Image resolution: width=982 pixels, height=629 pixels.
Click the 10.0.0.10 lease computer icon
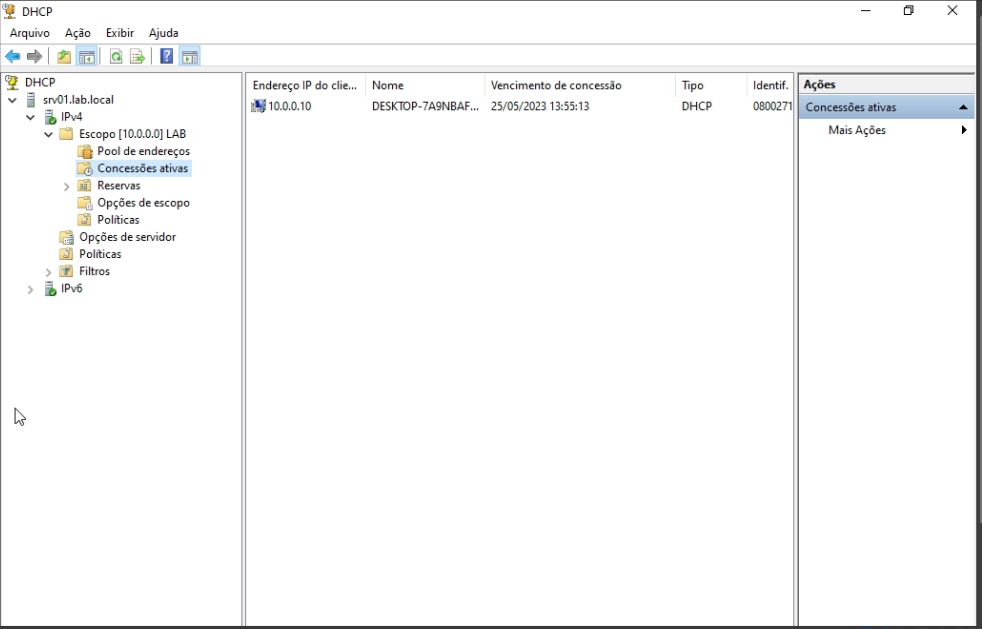tap(258, 106)
